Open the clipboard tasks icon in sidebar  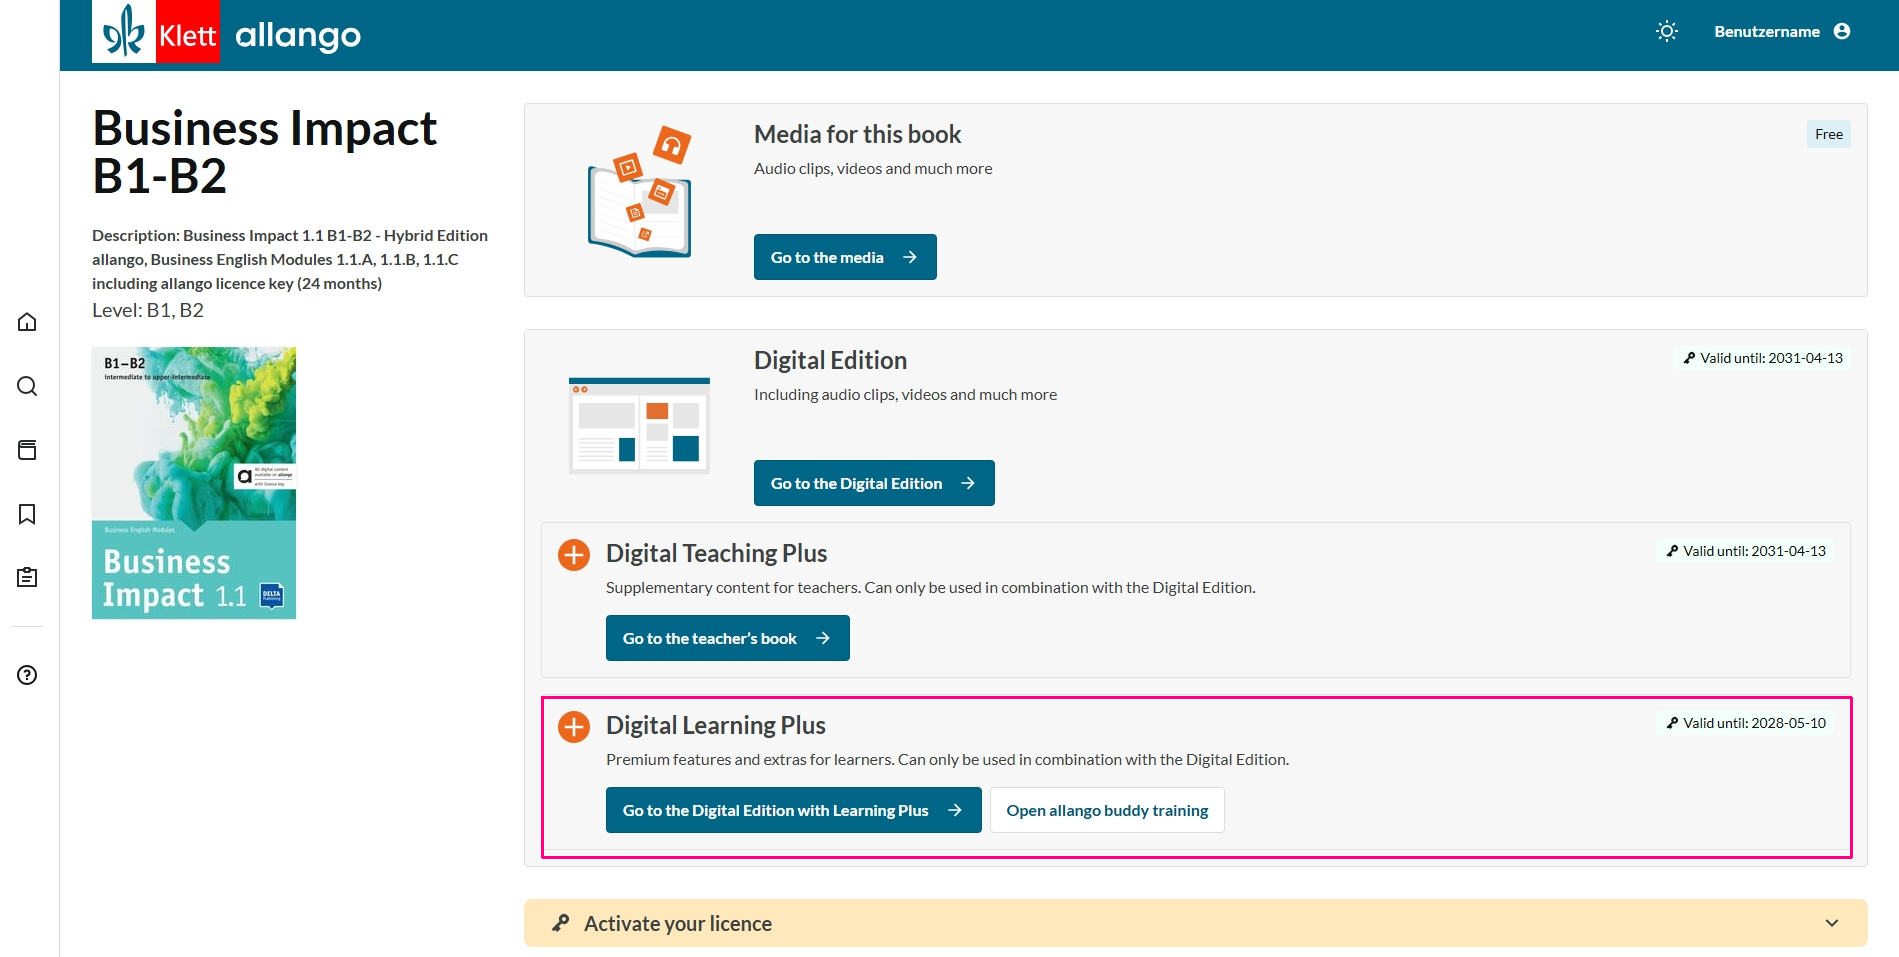coord(27,577)
